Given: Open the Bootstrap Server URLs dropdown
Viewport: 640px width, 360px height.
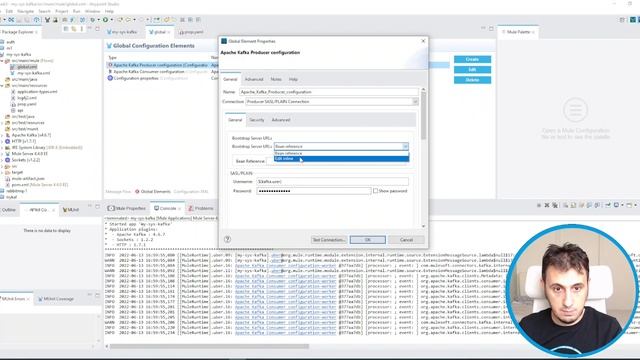Looking at the screenshot, I should 405,146.
